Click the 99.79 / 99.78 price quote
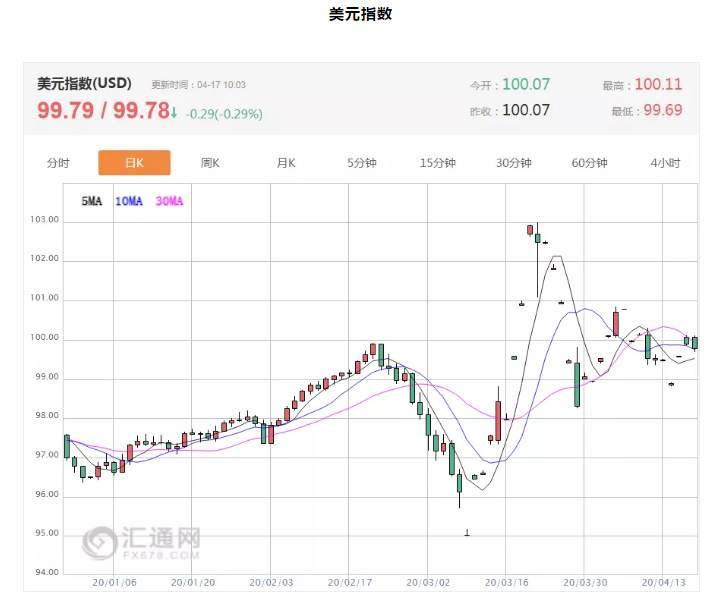Image resolution: width=710 pixels, height=601 pixels. pyautogui.click(x=103, y=110)
